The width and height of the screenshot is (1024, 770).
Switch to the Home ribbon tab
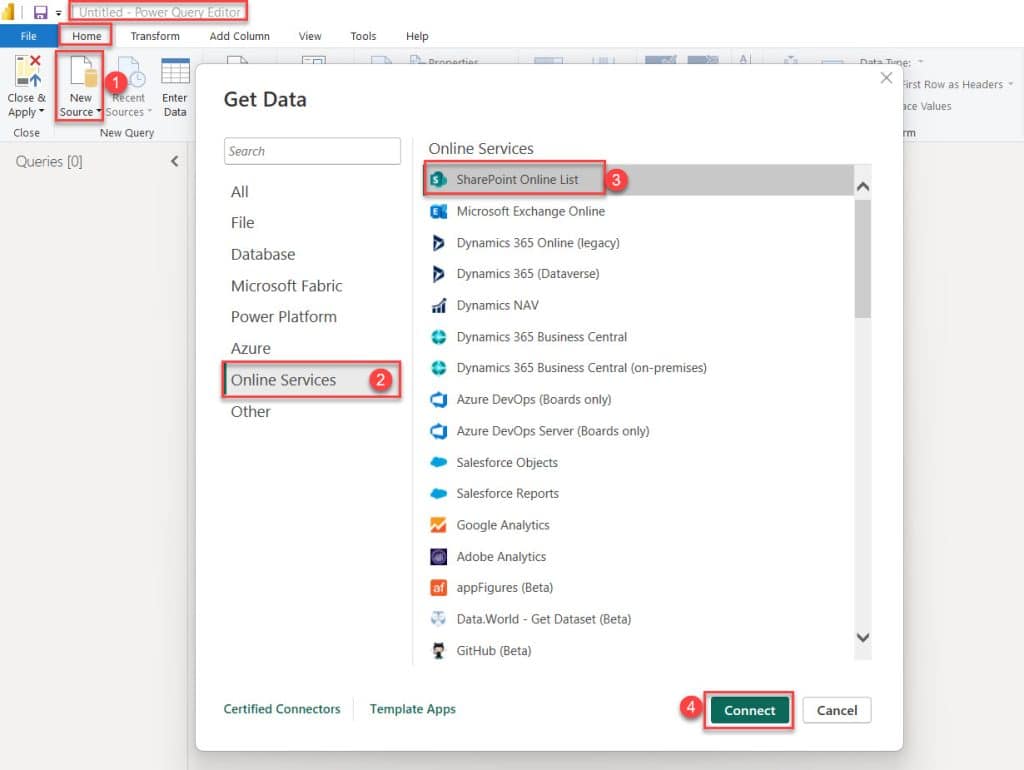coord(86,36)
